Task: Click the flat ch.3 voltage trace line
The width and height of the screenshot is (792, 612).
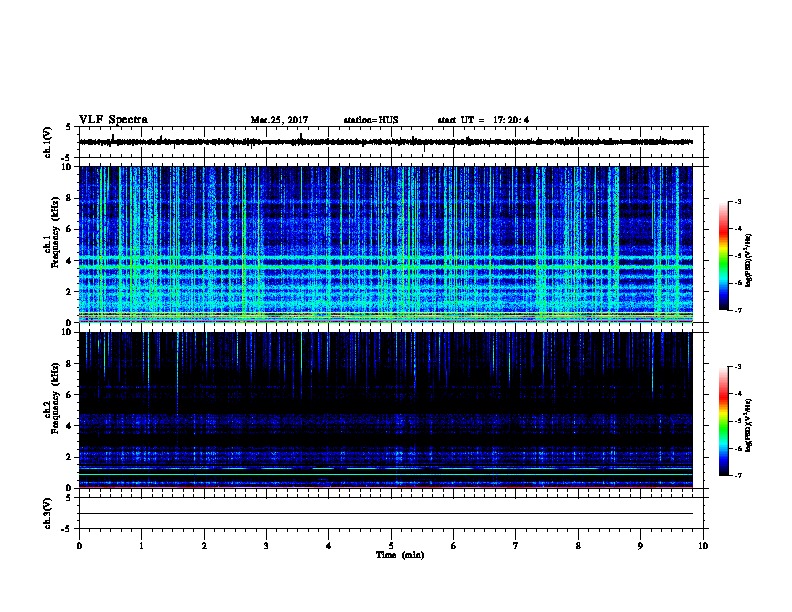Action: [386, 514]
